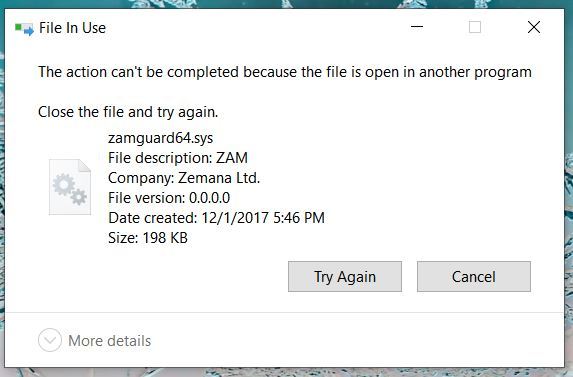Click the File description: ZAM line
The width and height of the screenshot is (573, 377).
tap(178, 158)
